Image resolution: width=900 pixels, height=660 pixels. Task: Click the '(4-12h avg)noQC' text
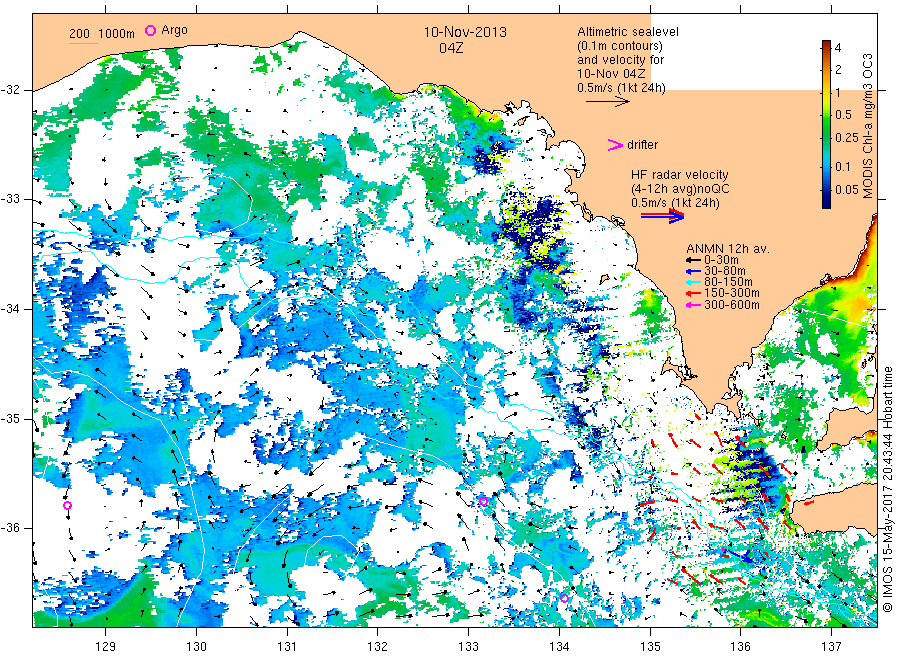click(x=681, y=189)
